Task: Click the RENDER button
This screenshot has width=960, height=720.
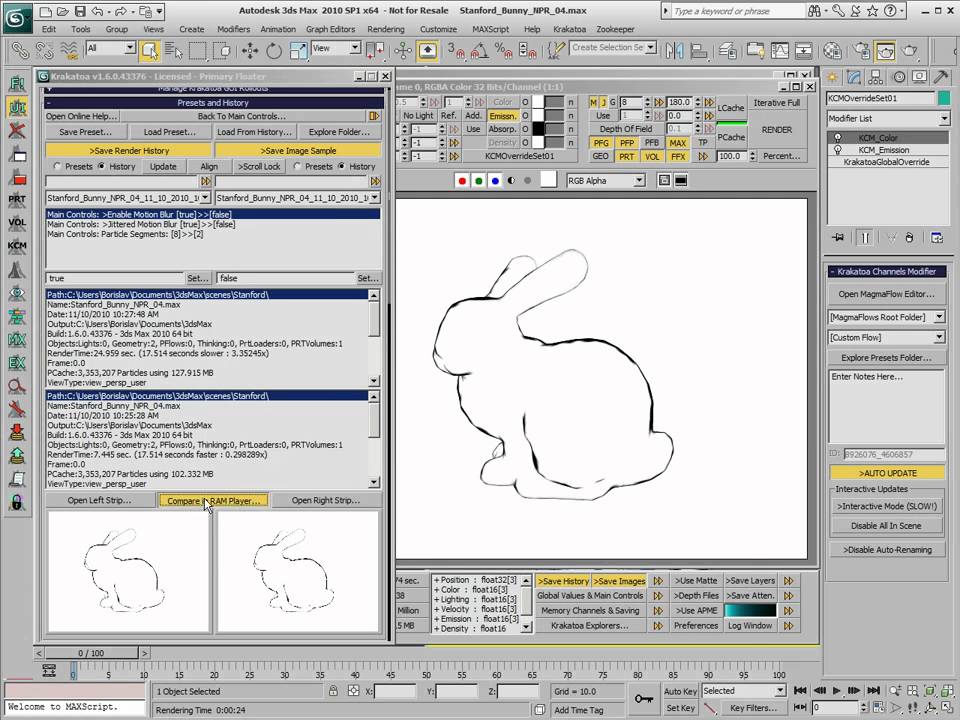Action: 776,130
